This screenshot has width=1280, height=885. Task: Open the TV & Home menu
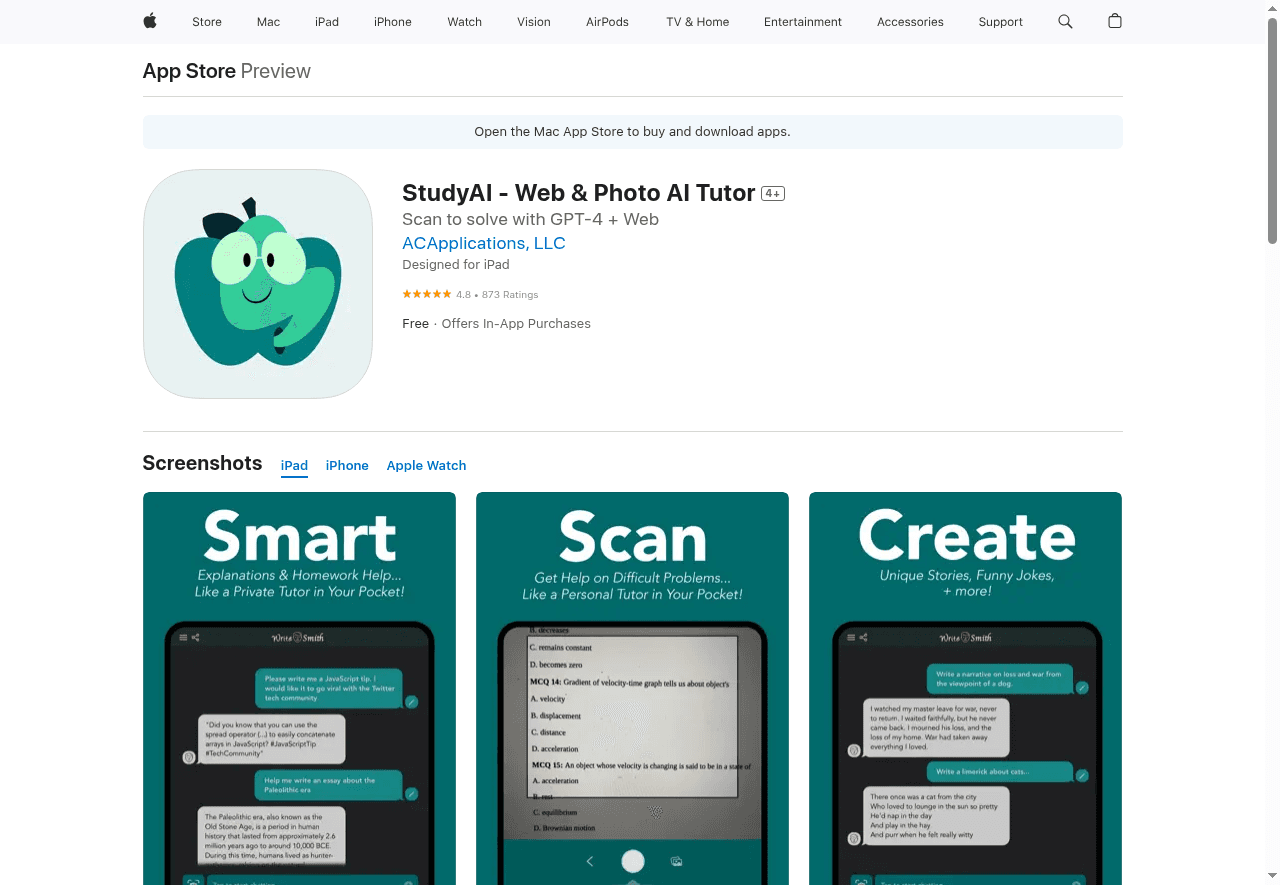698,21
